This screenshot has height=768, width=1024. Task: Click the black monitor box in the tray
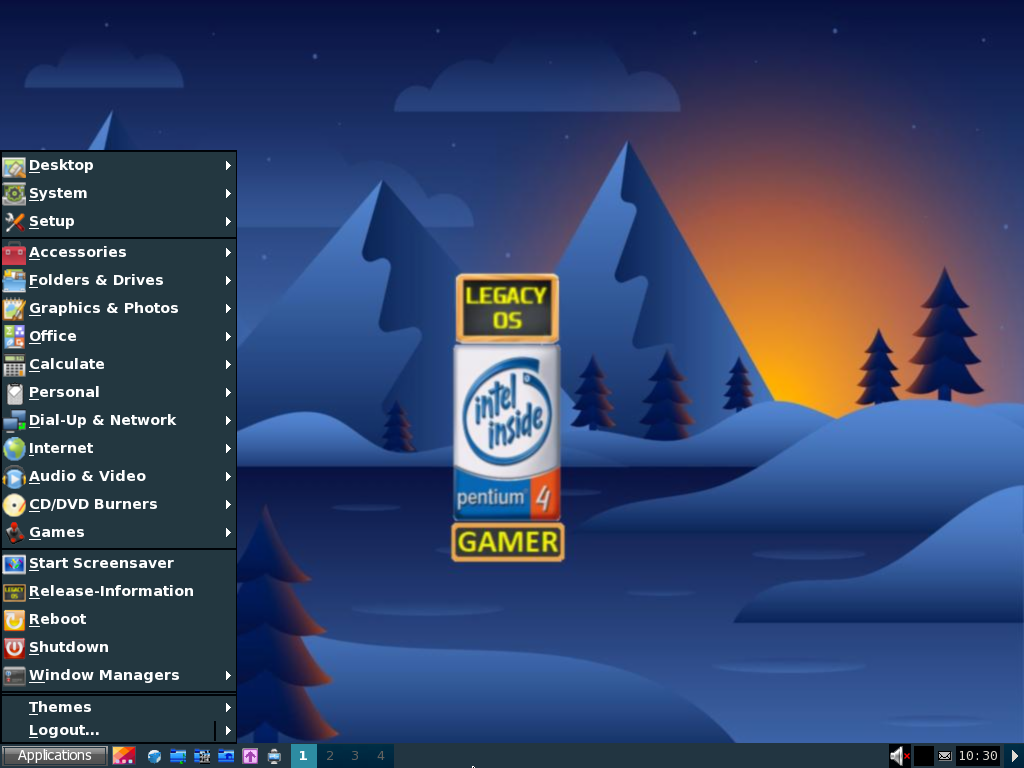[923, 756]
